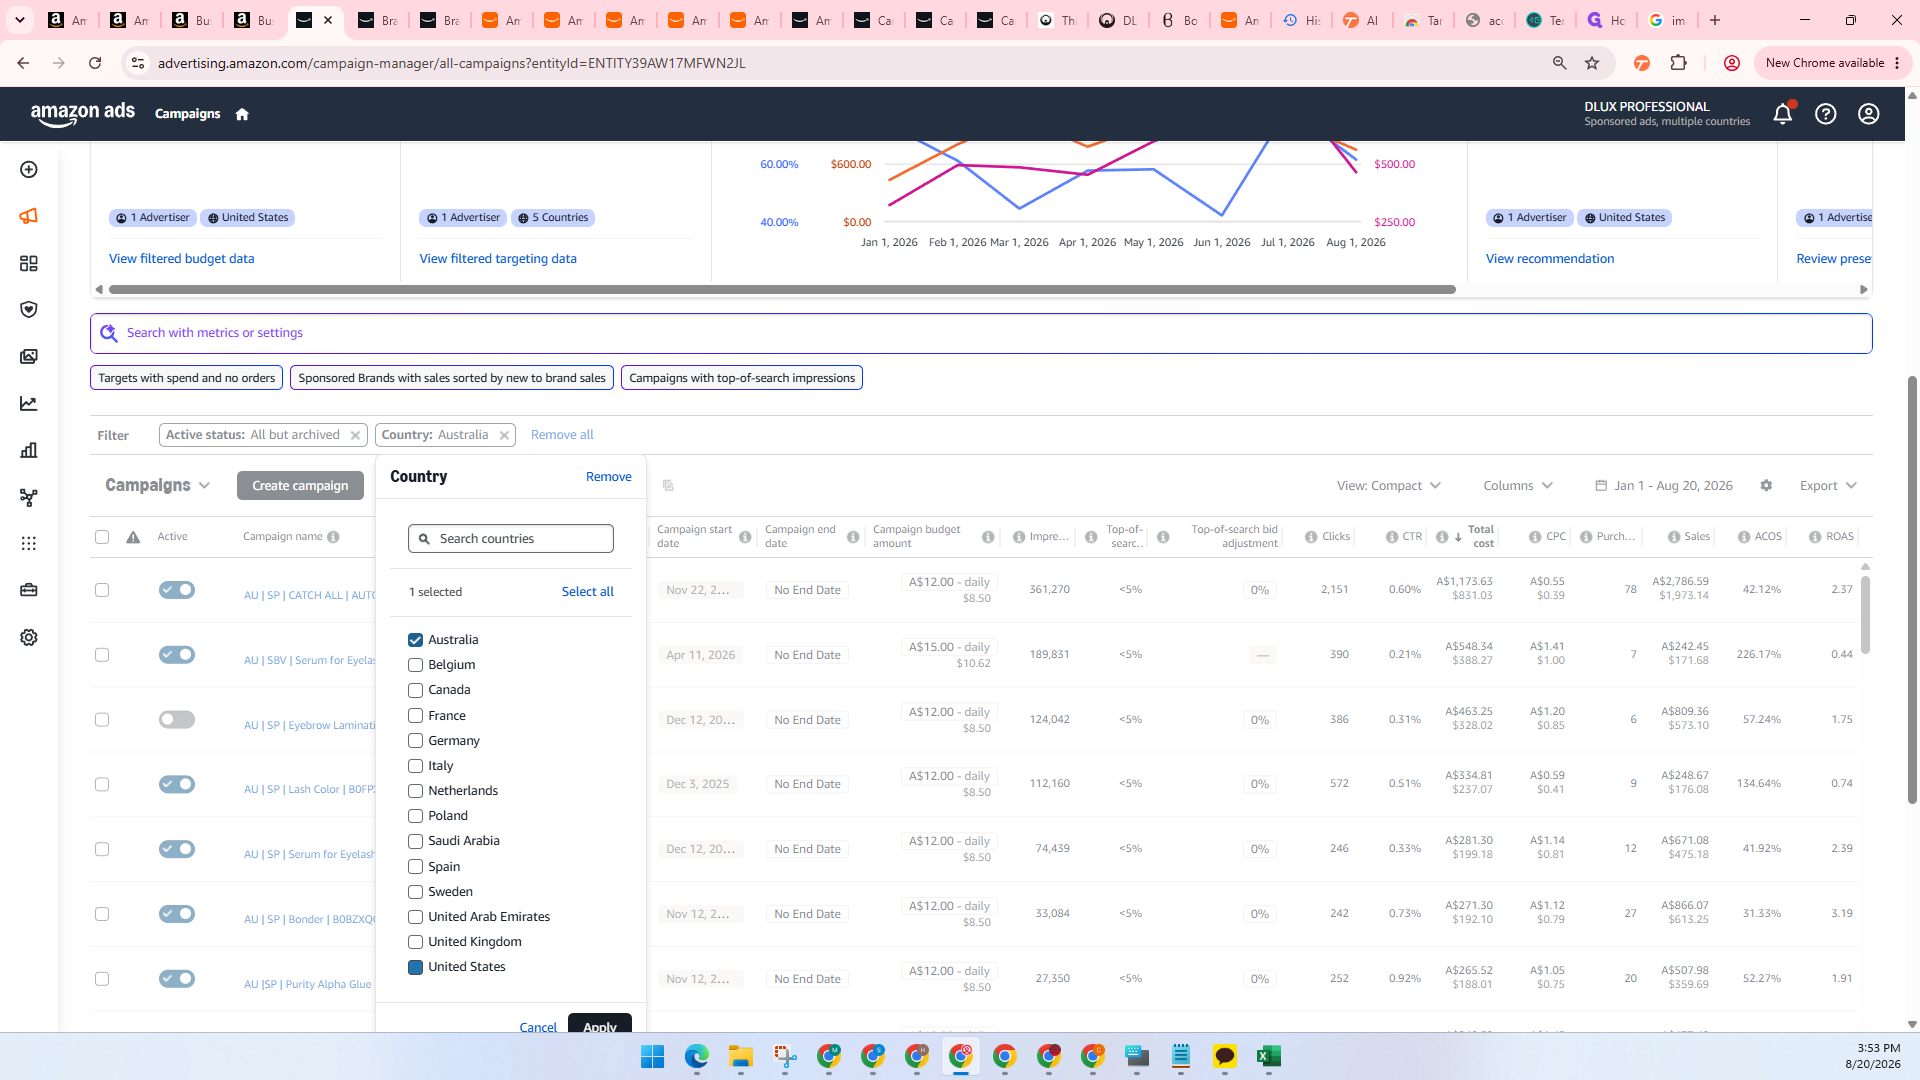The image size is (1920, 1080).
Task: Open the Columns dropdown
Action: pos(1518,486)
